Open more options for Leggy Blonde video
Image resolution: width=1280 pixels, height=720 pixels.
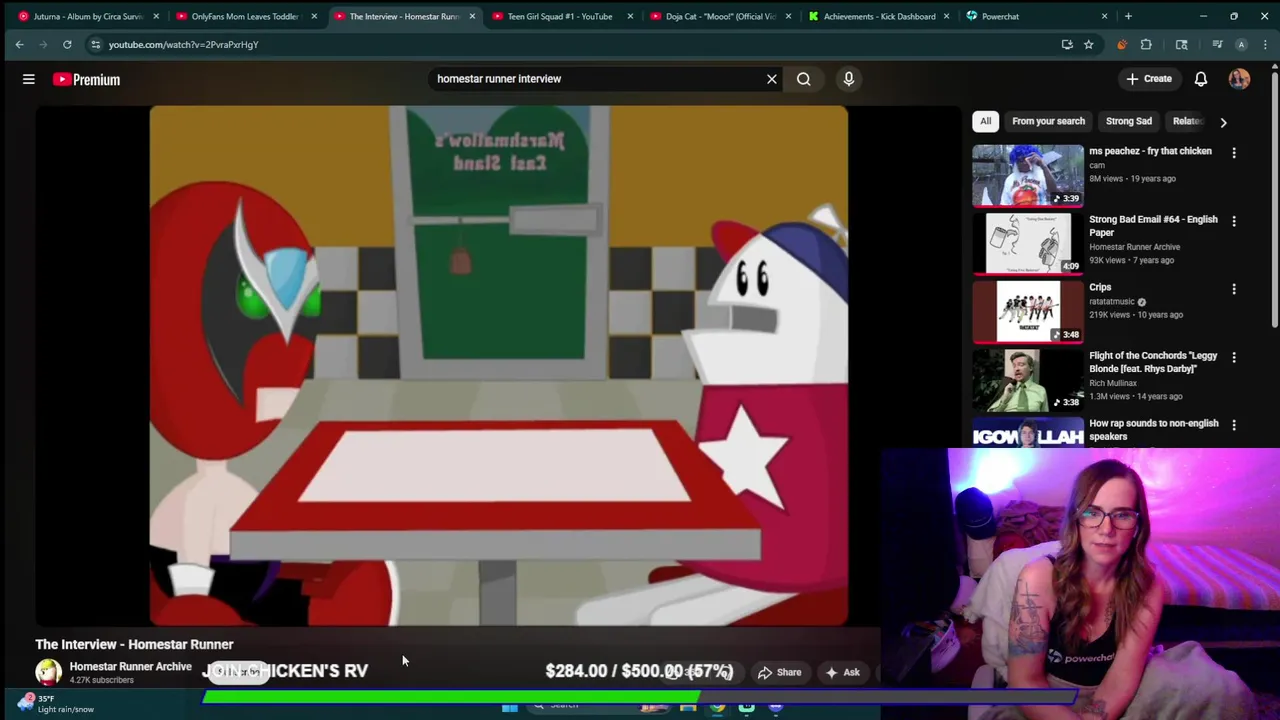pyautogui.click(x=1234, y=357)
